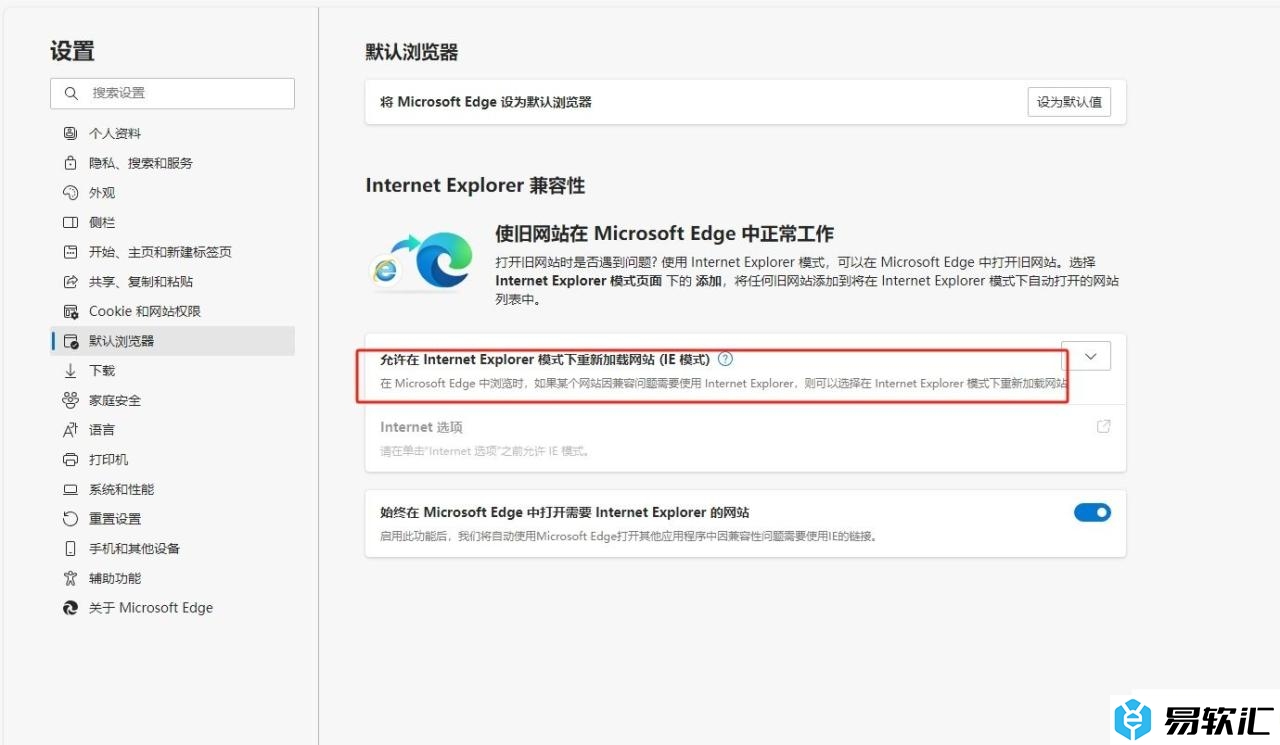1280x745 pixels.
Task: Click the icon next to 开始、主页和新建标签页
Action: coord(70,252)
